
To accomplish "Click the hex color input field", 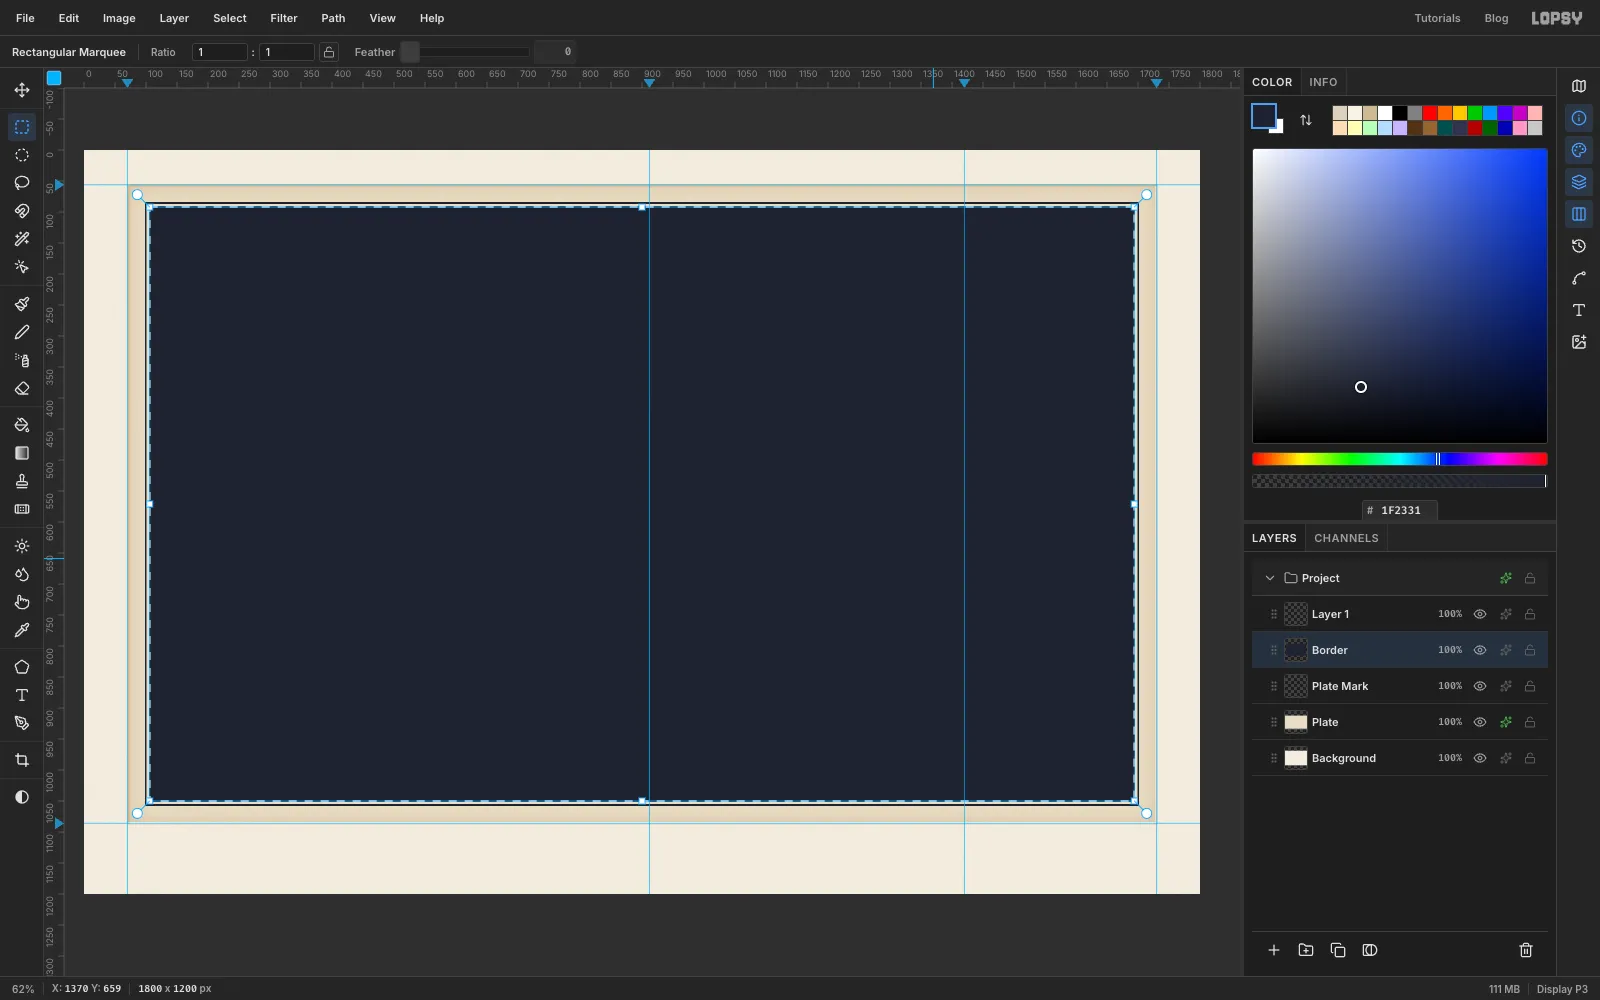I will (x=1400, y=510).
